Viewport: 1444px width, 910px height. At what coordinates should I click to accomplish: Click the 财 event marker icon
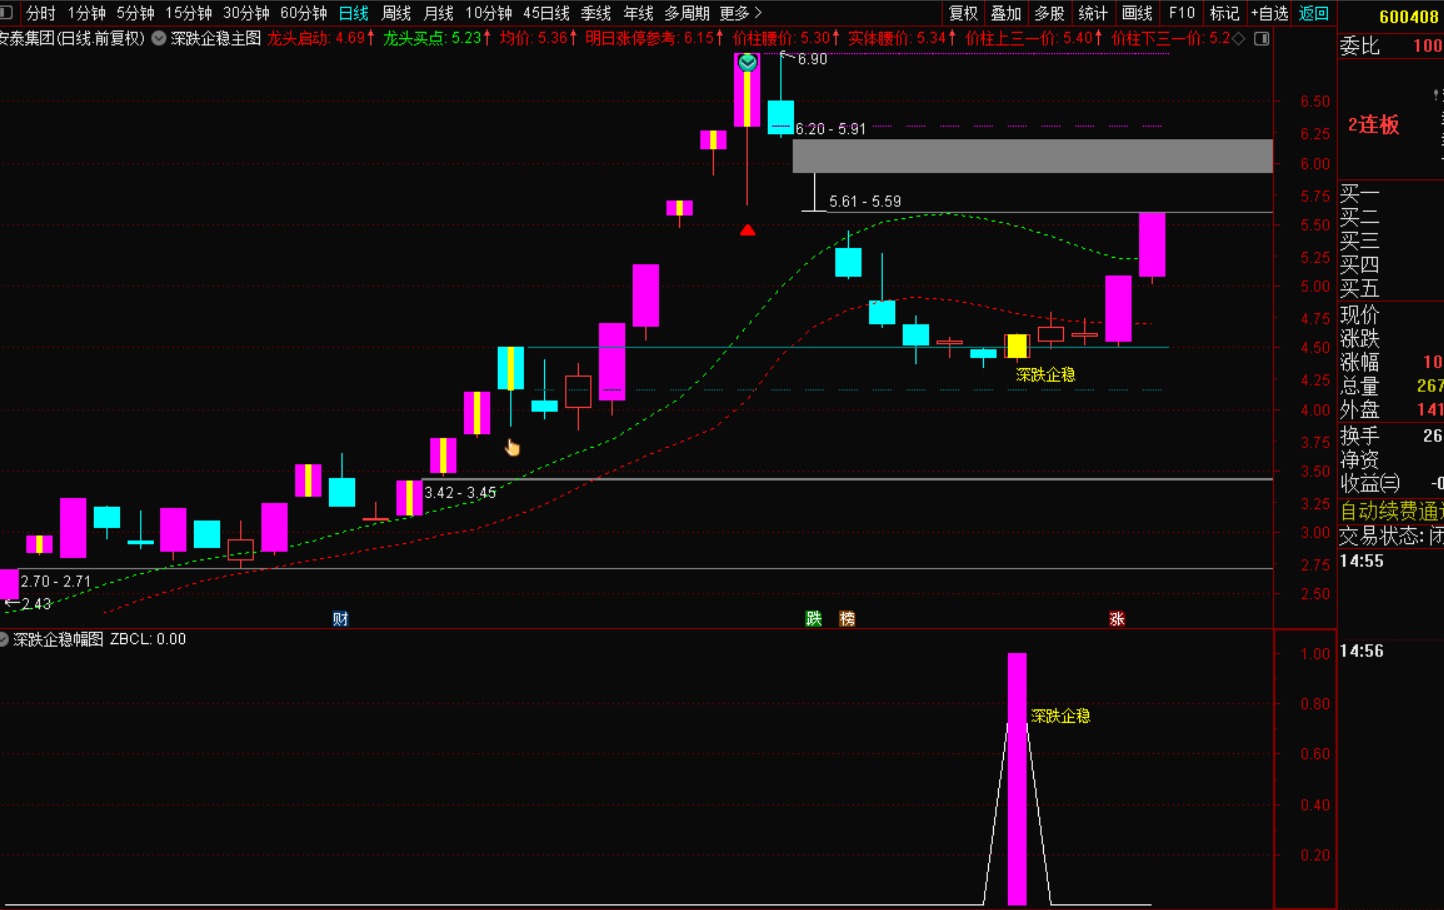click(x=341, y=619)
